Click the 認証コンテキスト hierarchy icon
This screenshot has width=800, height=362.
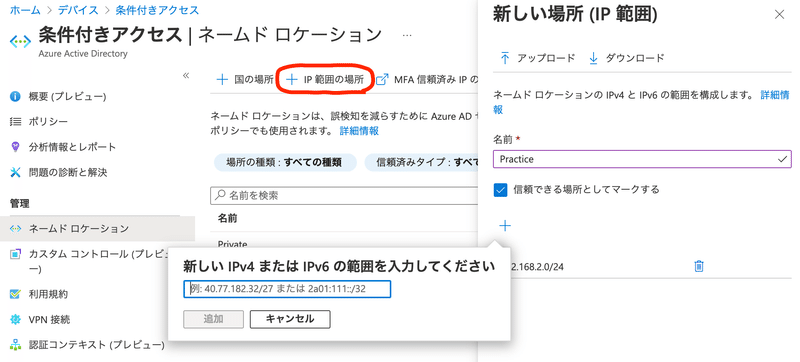click(15, 345)
